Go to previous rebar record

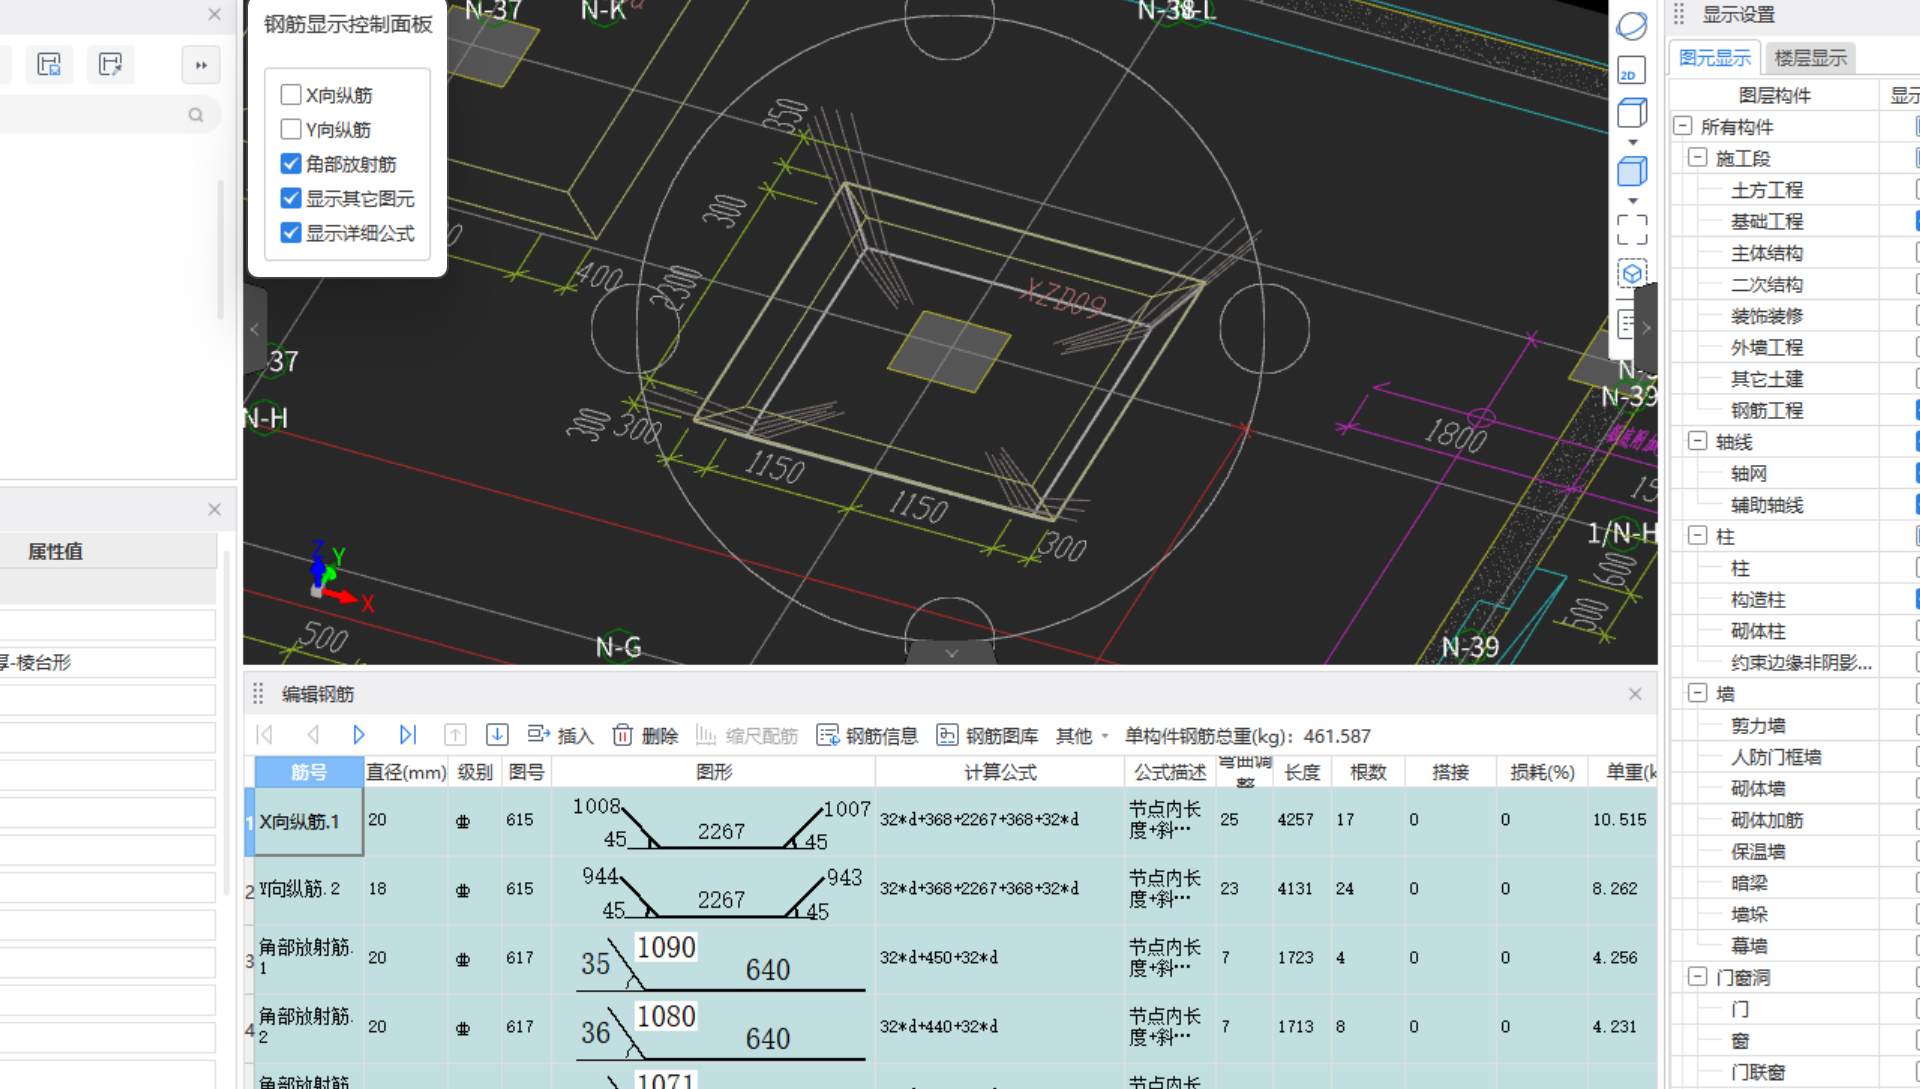click(x=312, y=735)
